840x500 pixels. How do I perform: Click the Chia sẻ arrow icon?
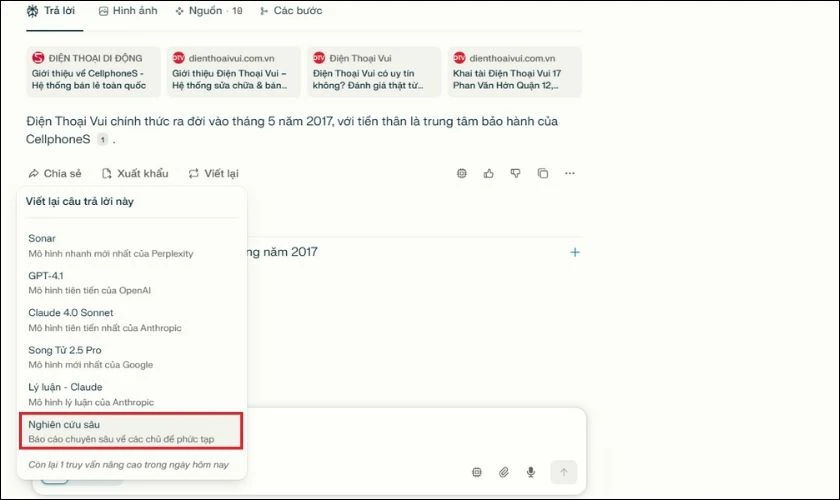point(34,173)
